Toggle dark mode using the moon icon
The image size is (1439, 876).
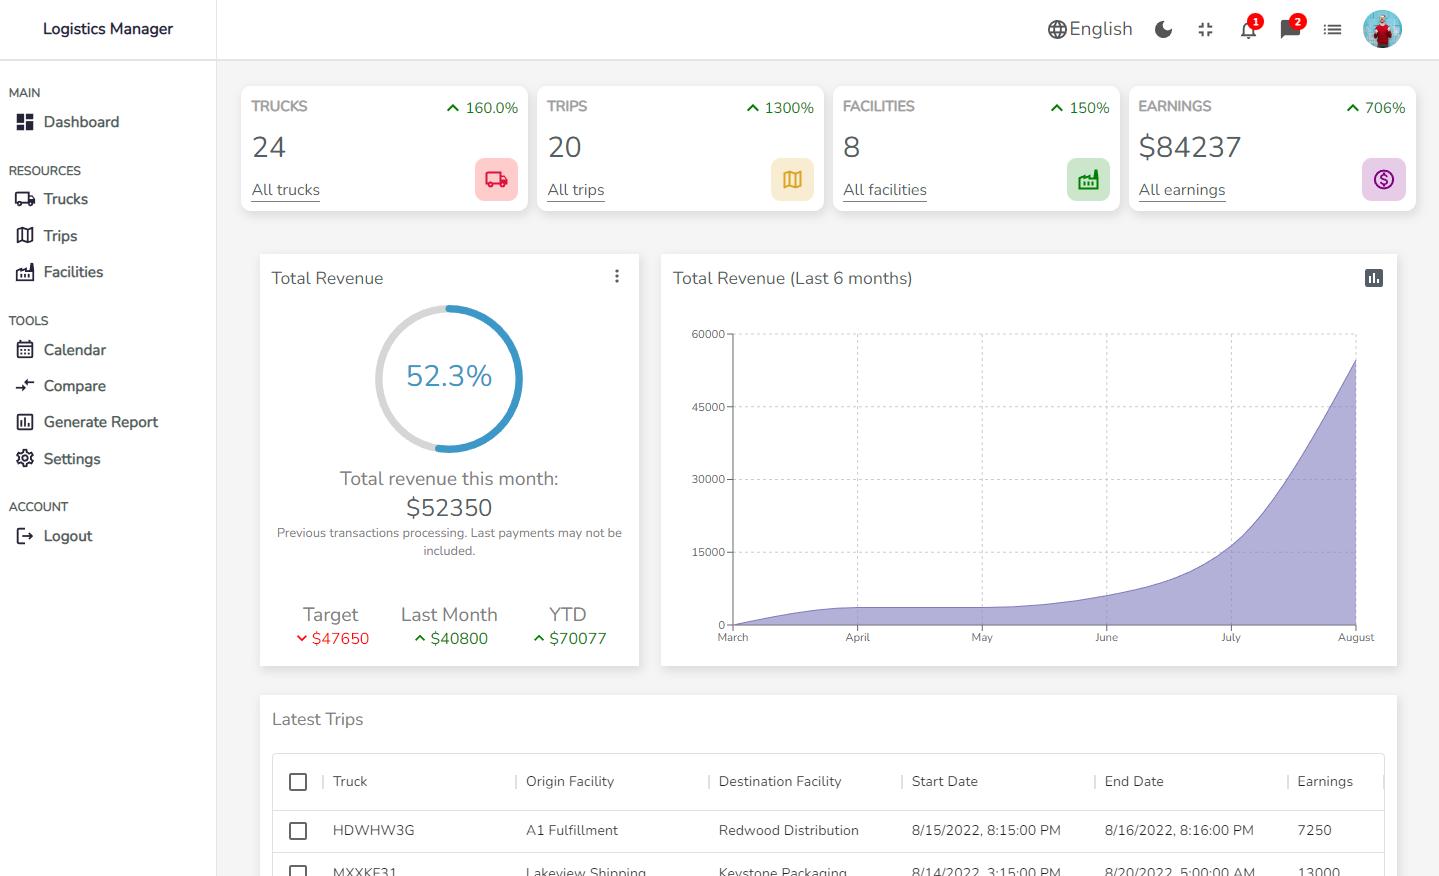click(x=1163, y=29)
